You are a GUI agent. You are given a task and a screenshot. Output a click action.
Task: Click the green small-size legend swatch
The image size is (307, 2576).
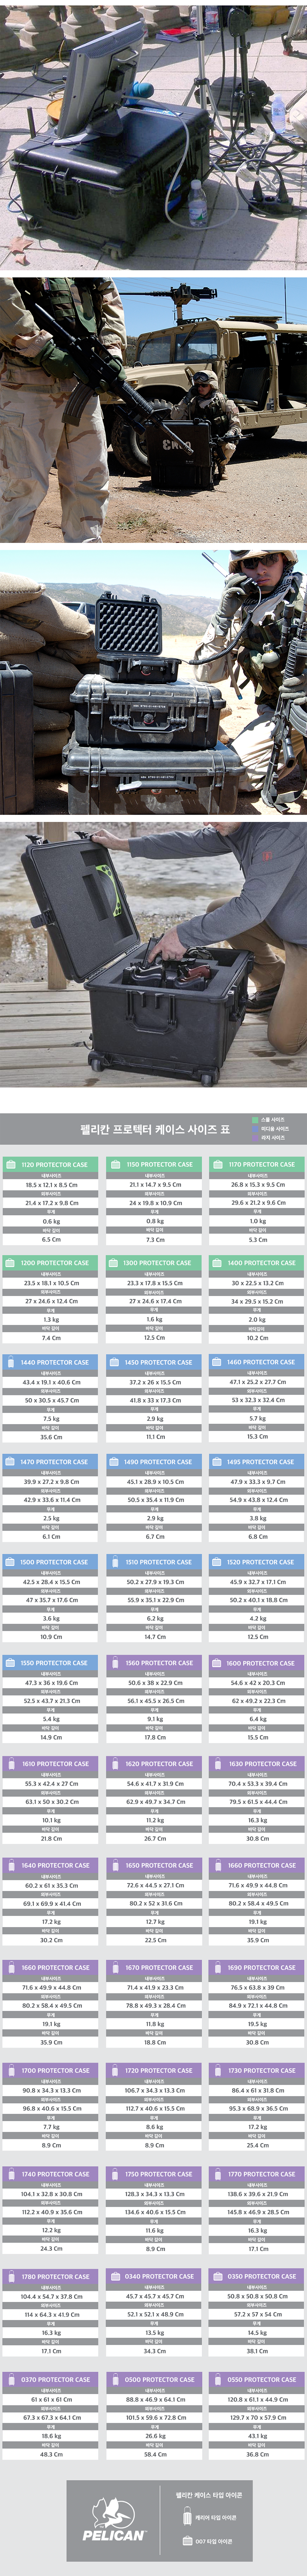[x=255, y=1119]
